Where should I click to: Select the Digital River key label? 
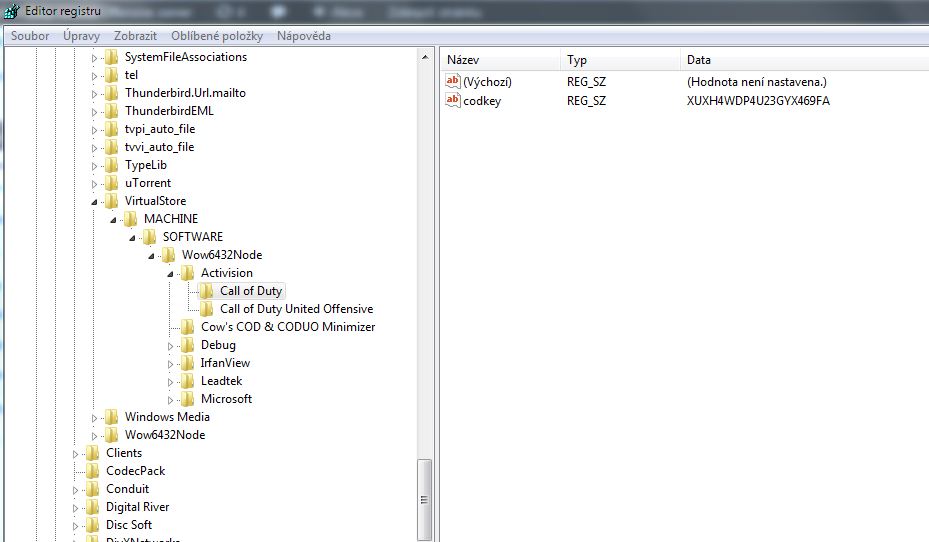[x=137, y=506]
